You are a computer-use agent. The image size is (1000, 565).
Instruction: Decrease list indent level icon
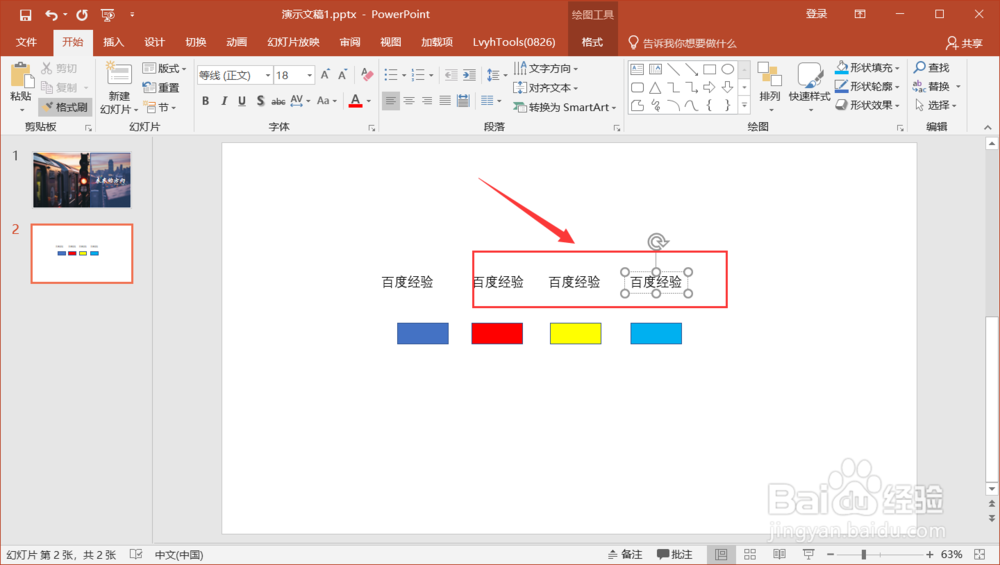pos(451,75)
